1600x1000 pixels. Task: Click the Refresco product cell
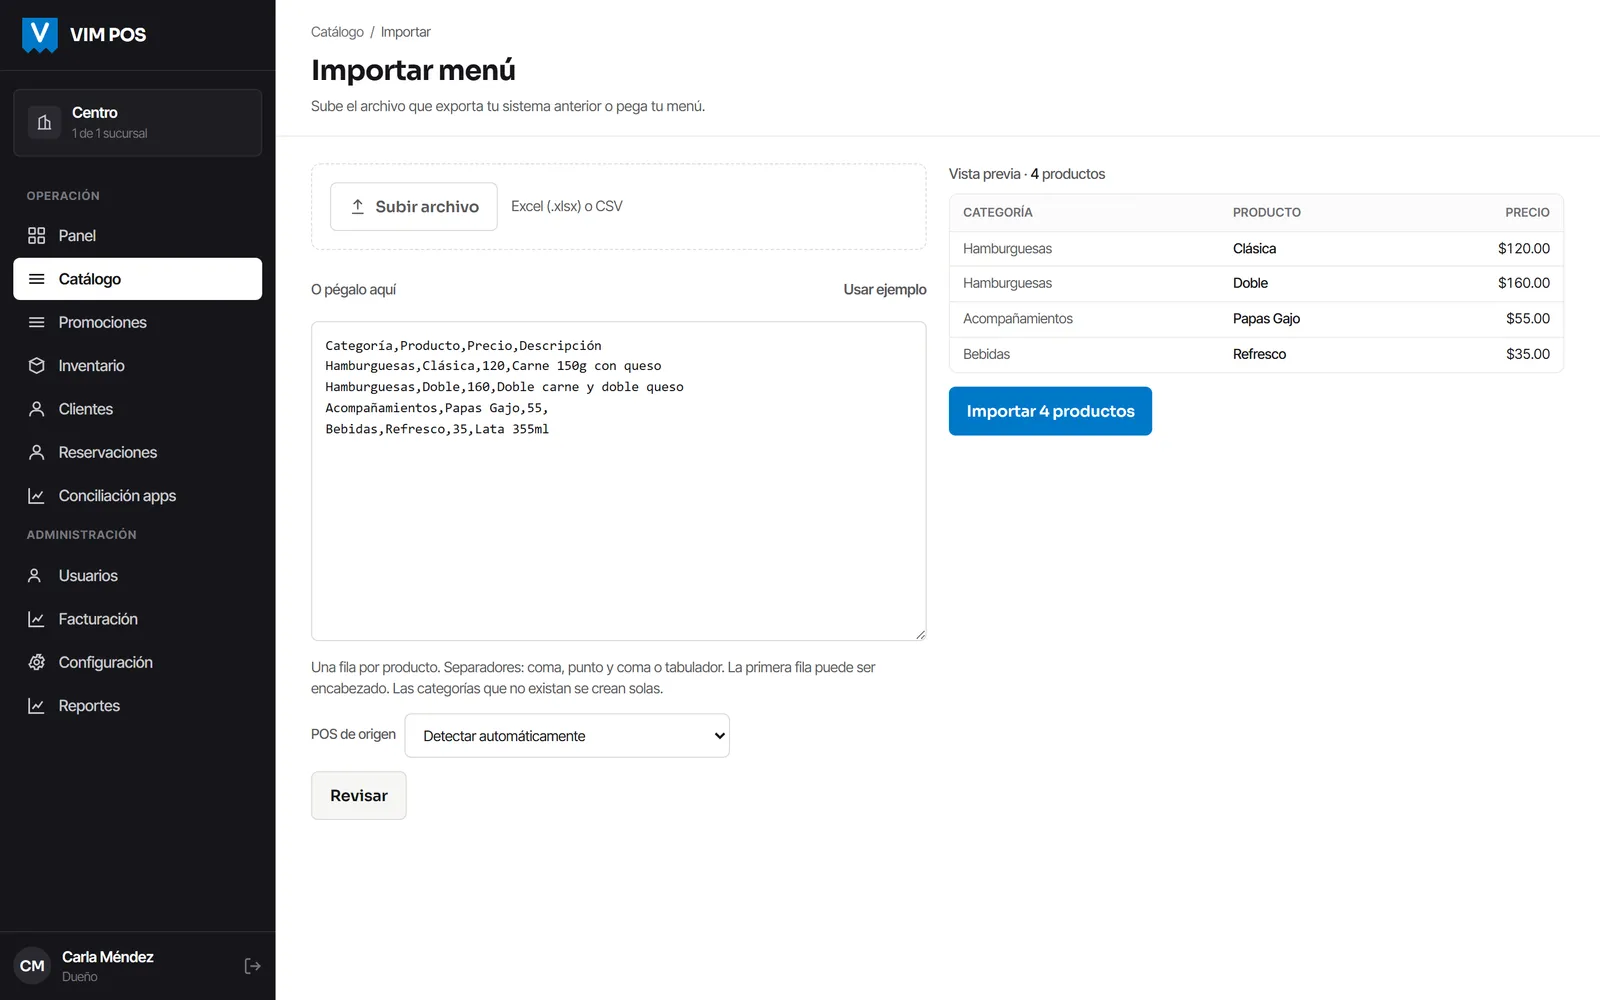(x=1259, y=354)
